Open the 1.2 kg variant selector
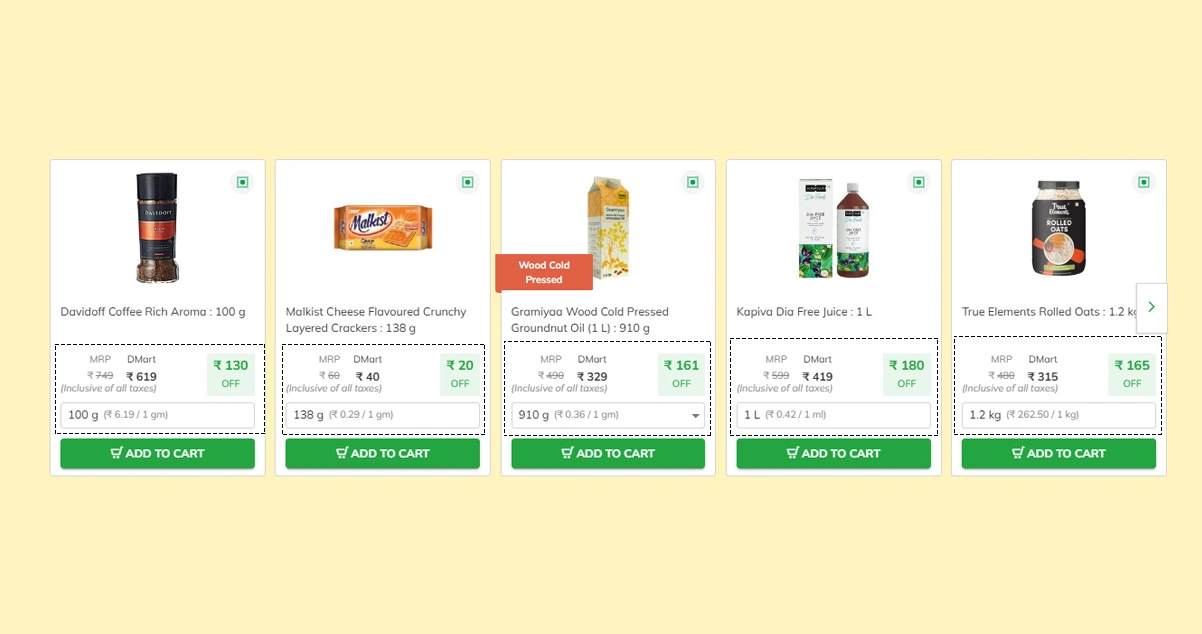 point(1058,415)
